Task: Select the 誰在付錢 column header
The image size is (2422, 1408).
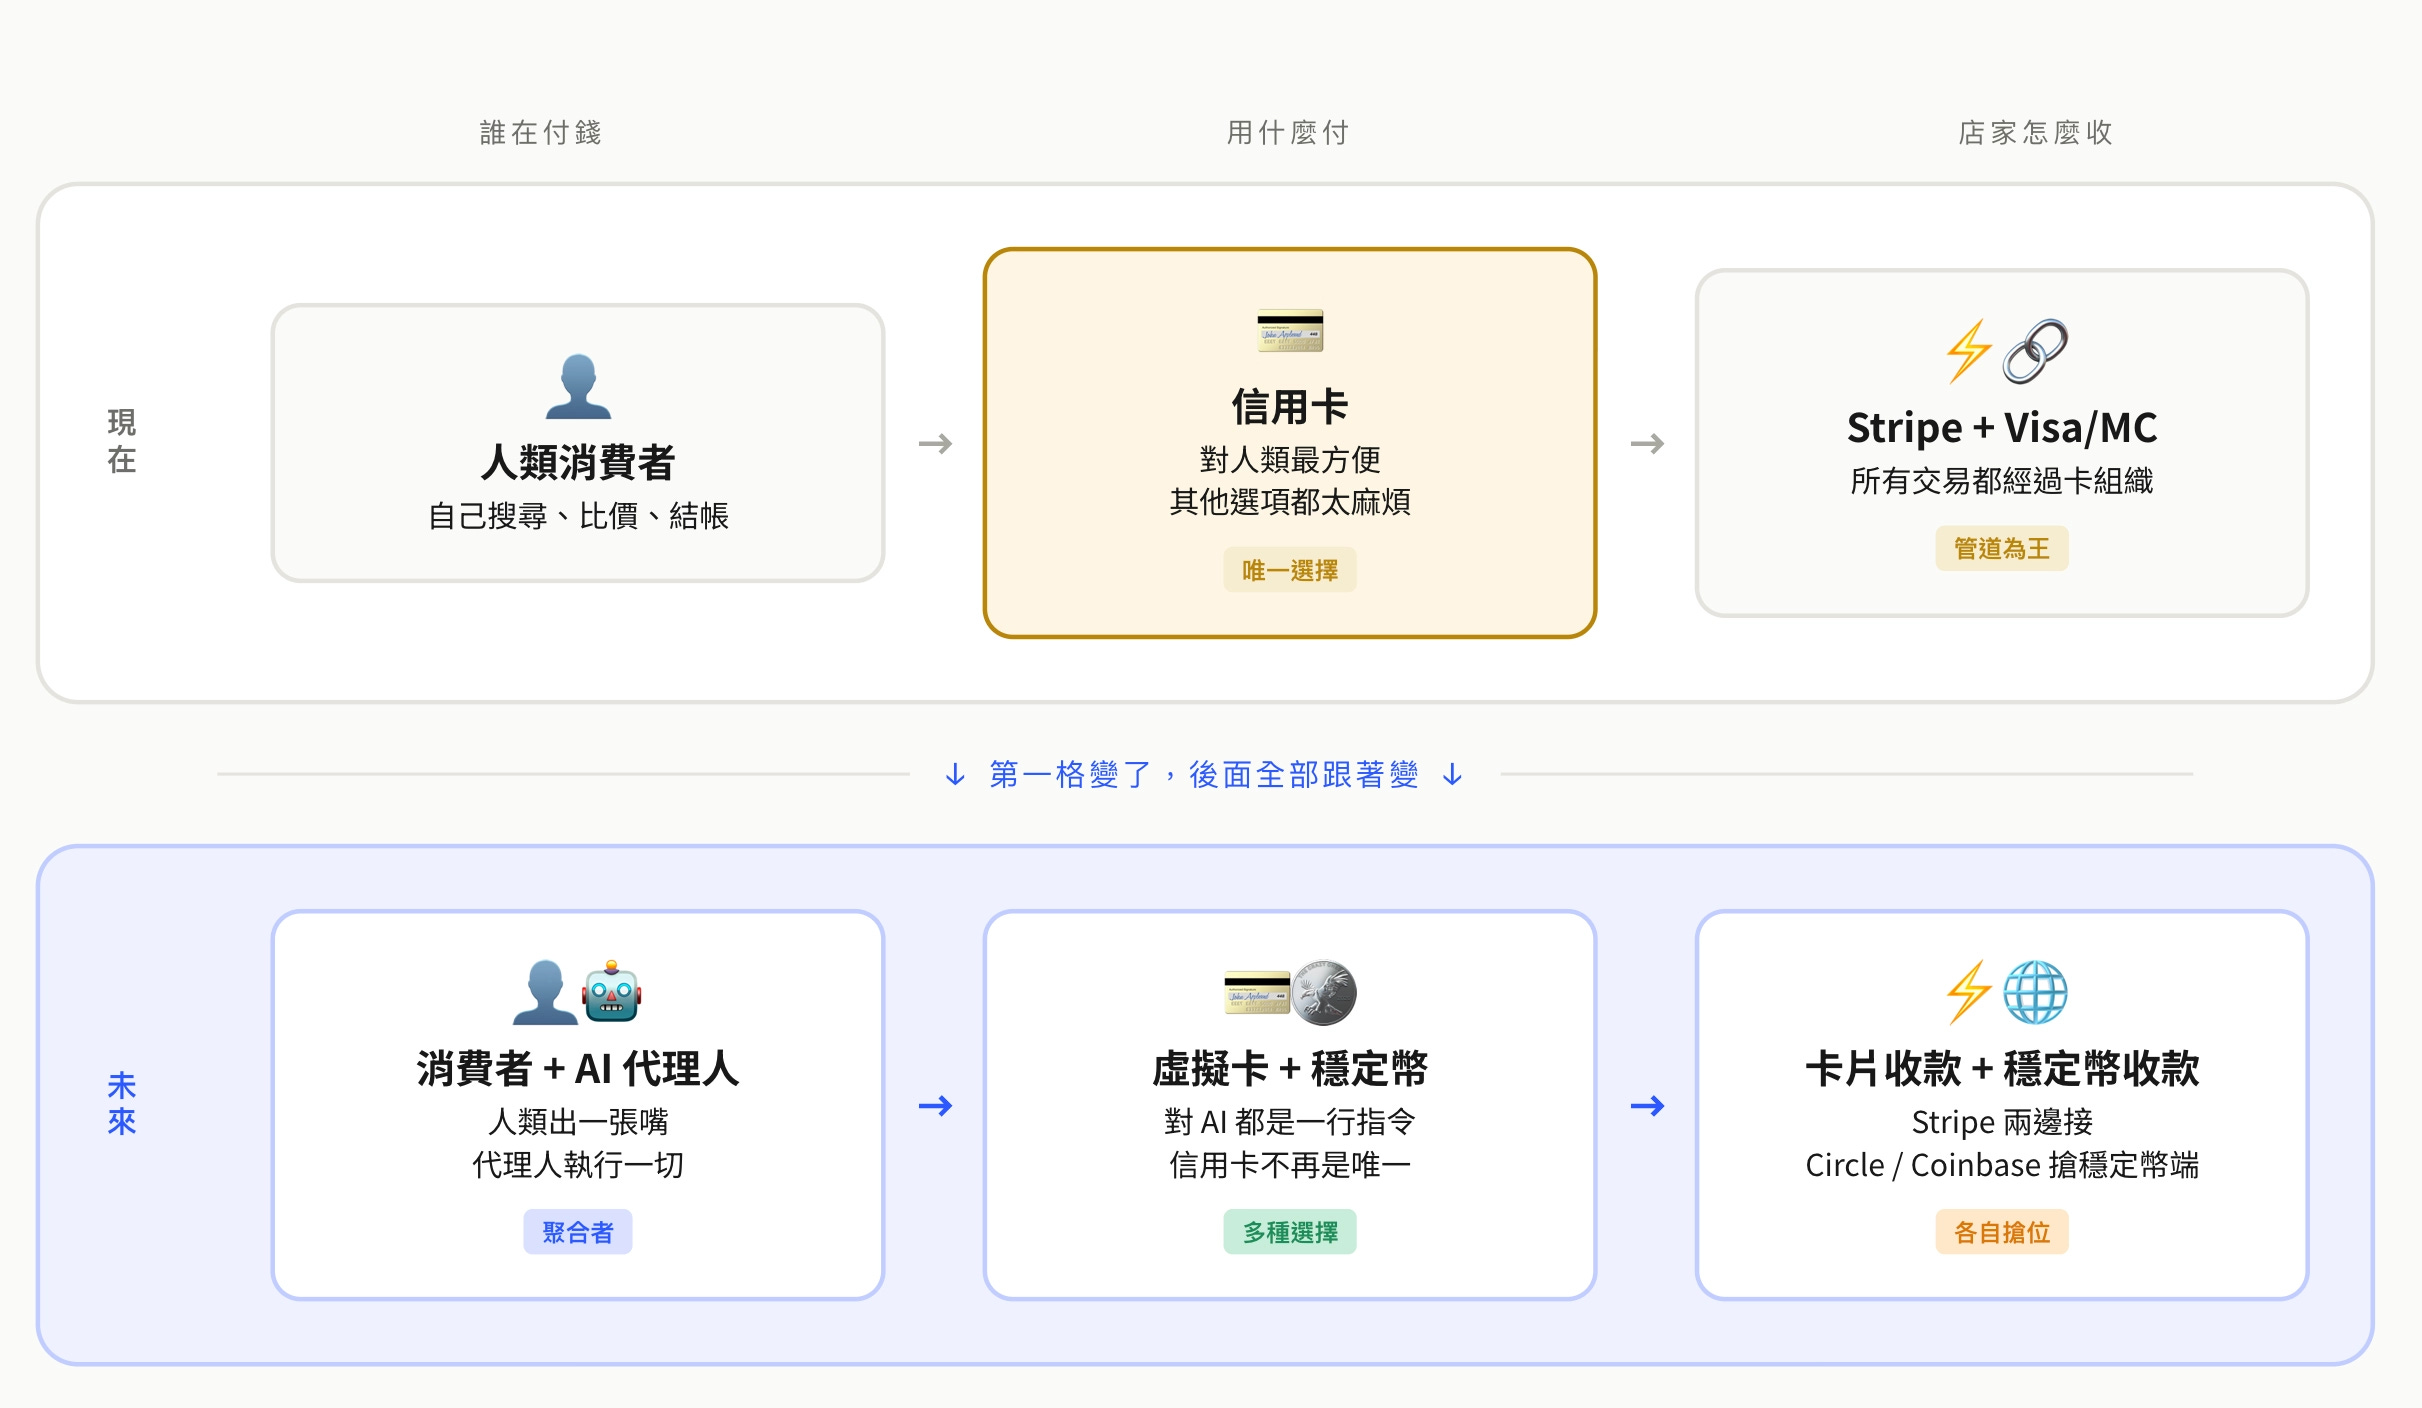Action: [540, 132]
